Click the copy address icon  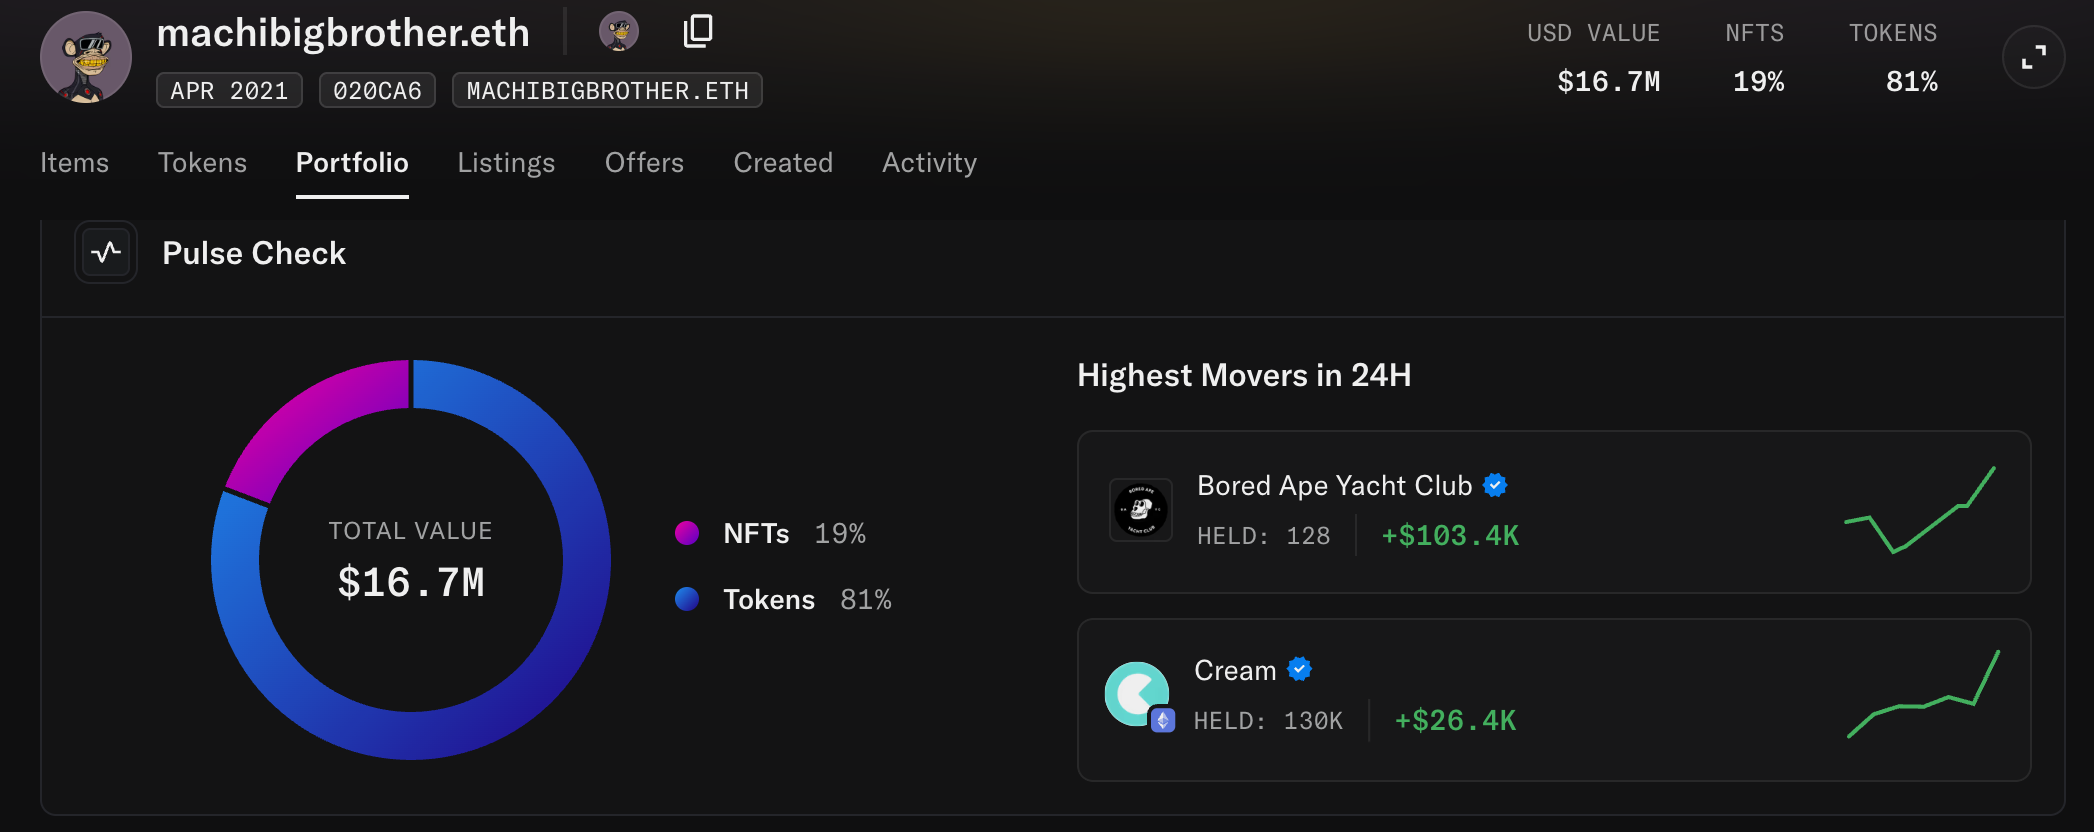coord(698,31)
